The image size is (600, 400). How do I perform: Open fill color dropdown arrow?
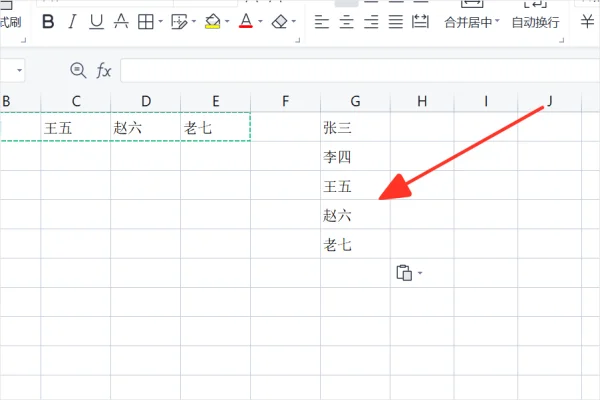[x=227, y=21]
